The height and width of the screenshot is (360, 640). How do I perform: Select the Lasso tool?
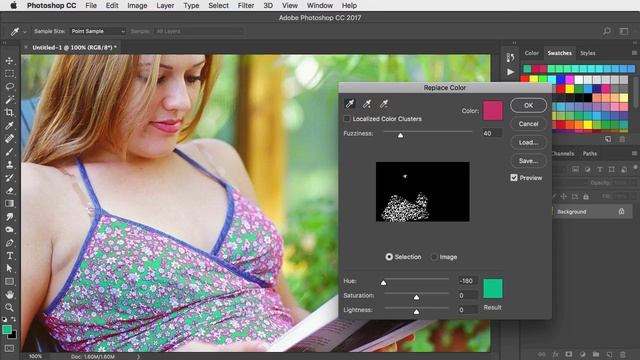pyautogui.click(x=9, y=87)
